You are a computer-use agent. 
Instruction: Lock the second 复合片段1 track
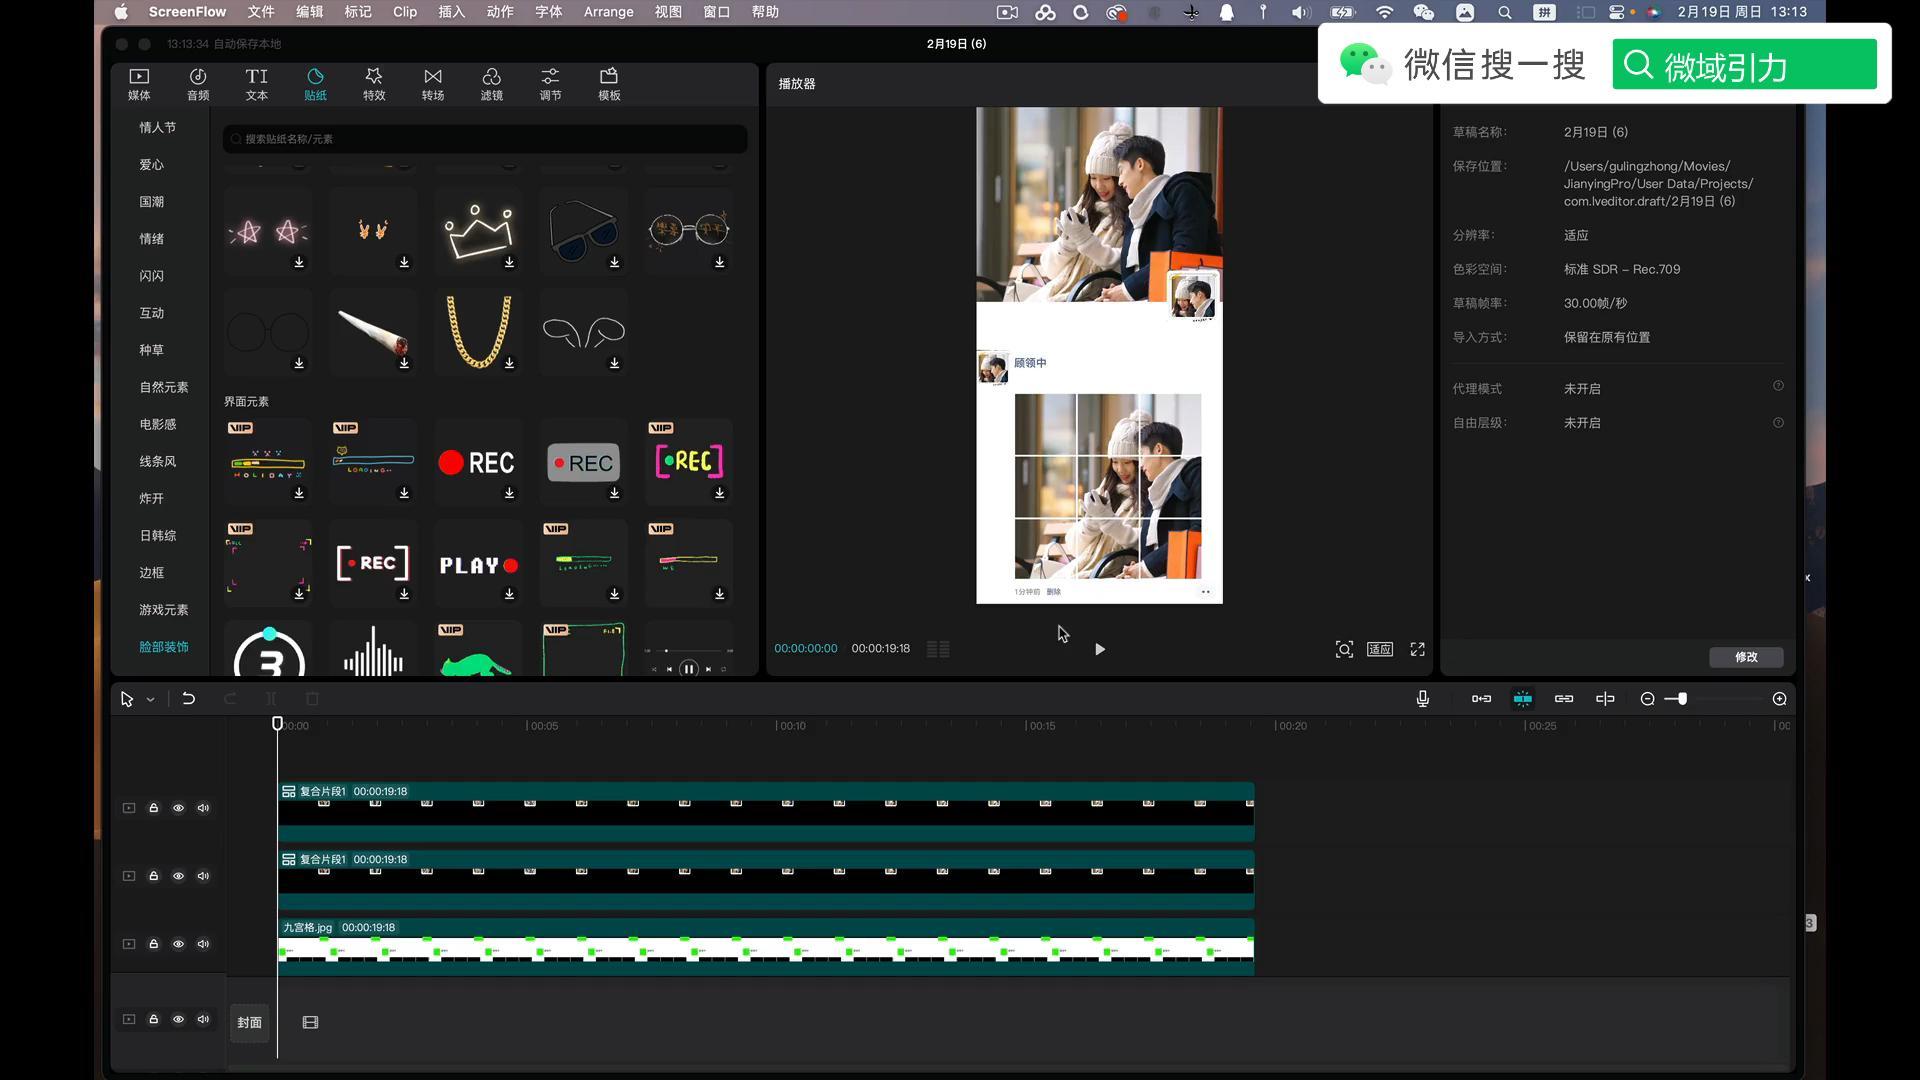click(x=154, y=876)
